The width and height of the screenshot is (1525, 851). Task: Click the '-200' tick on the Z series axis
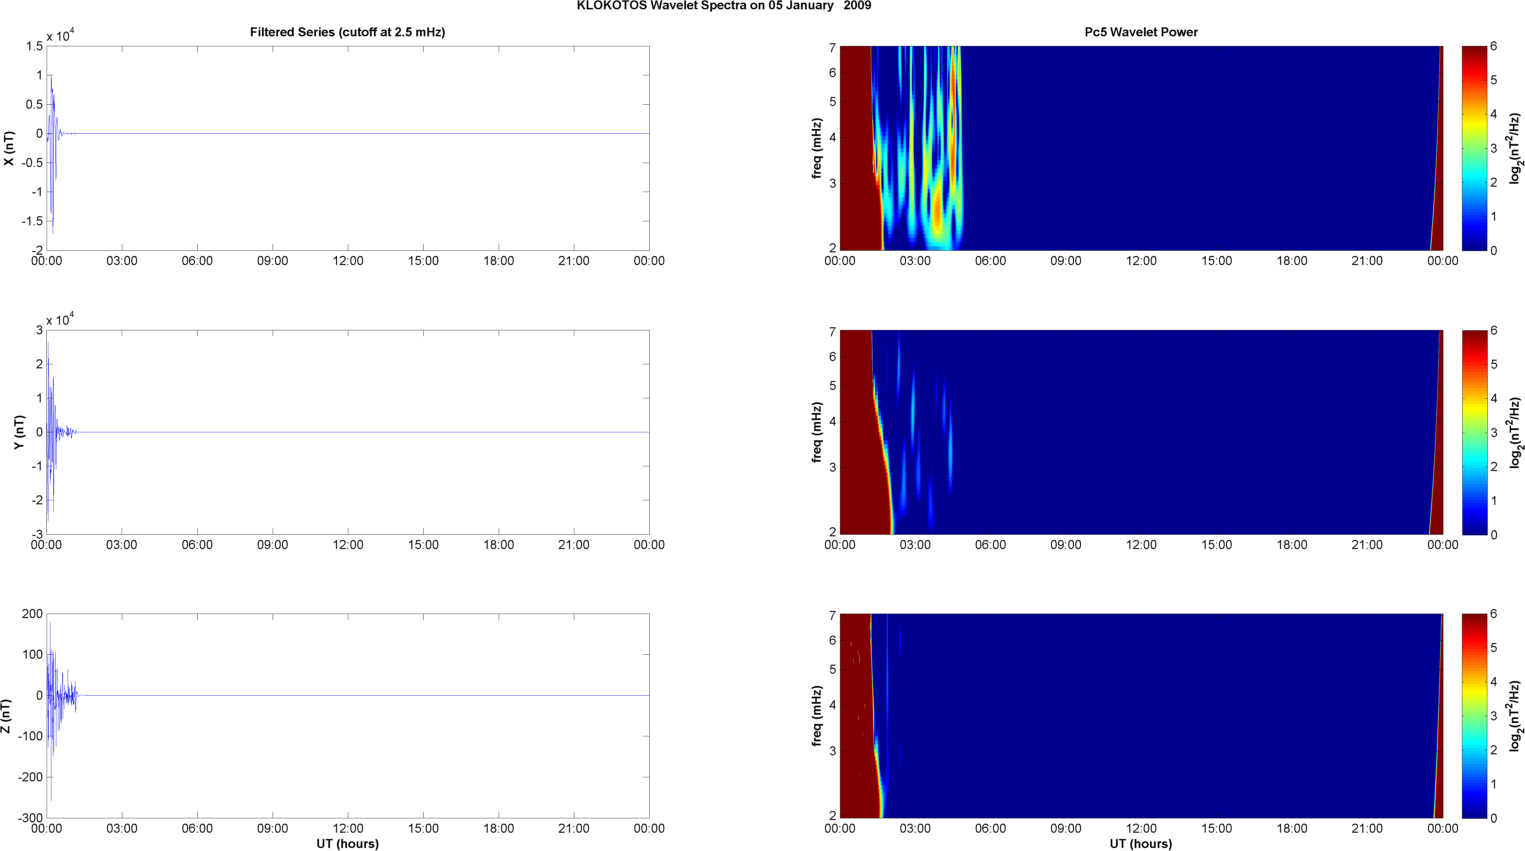[x=28, y=777]
